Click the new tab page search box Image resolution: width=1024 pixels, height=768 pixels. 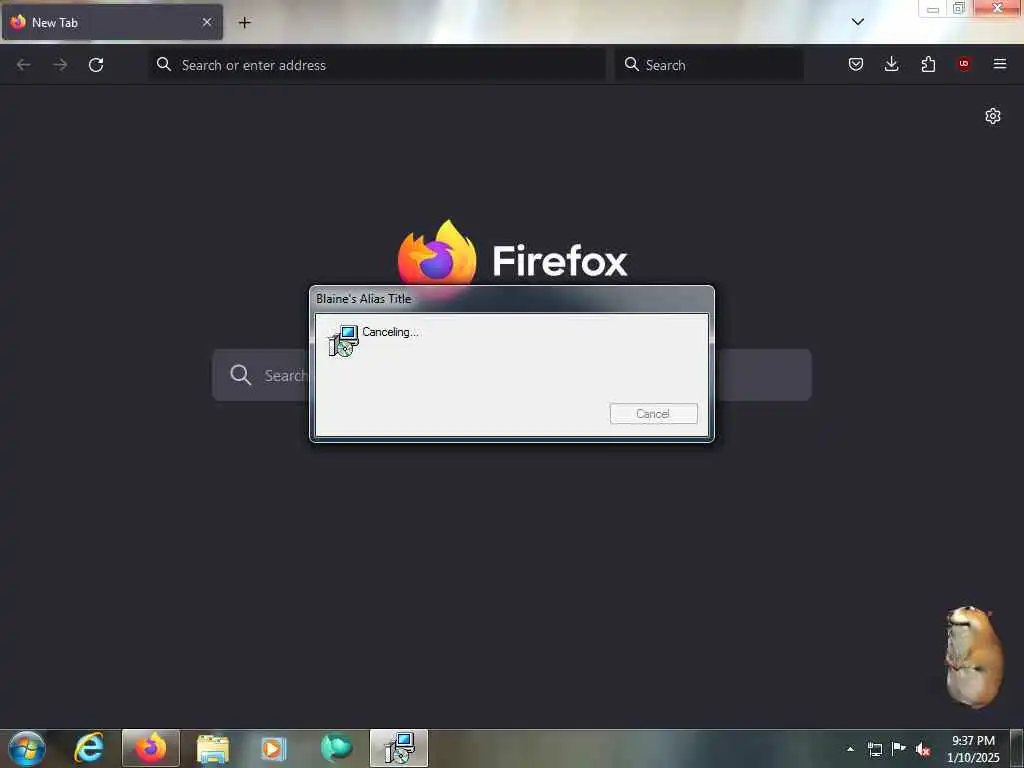pyautogui.click(x=511, y=375)
